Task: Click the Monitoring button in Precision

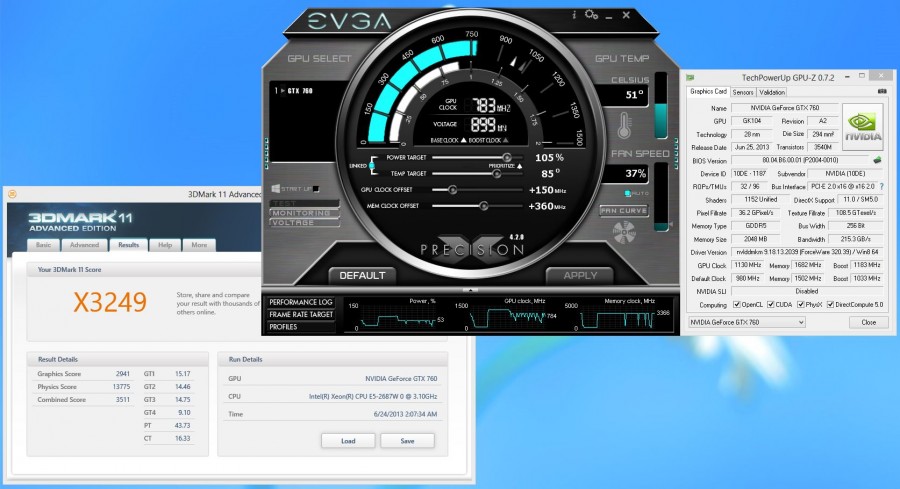Action: coord(304,213)
